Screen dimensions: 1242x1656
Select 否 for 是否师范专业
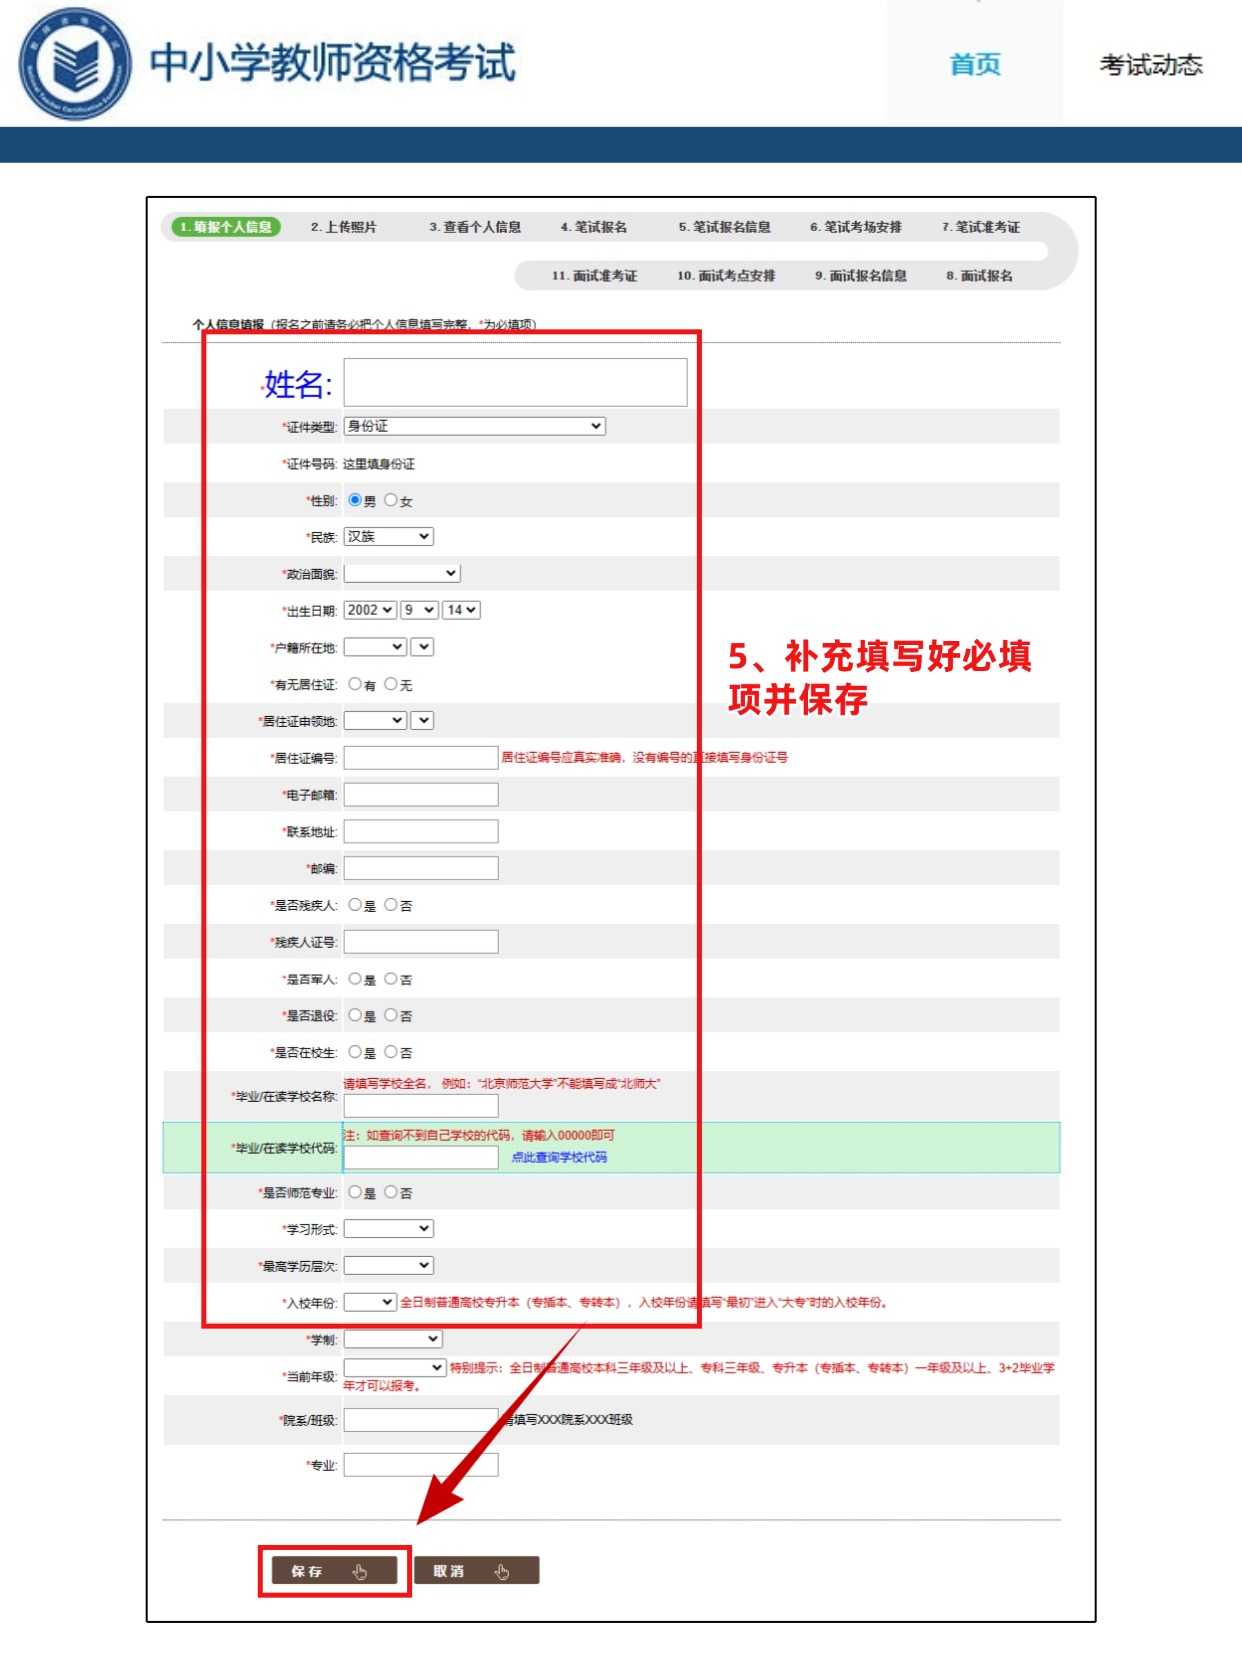(391, 1192)
